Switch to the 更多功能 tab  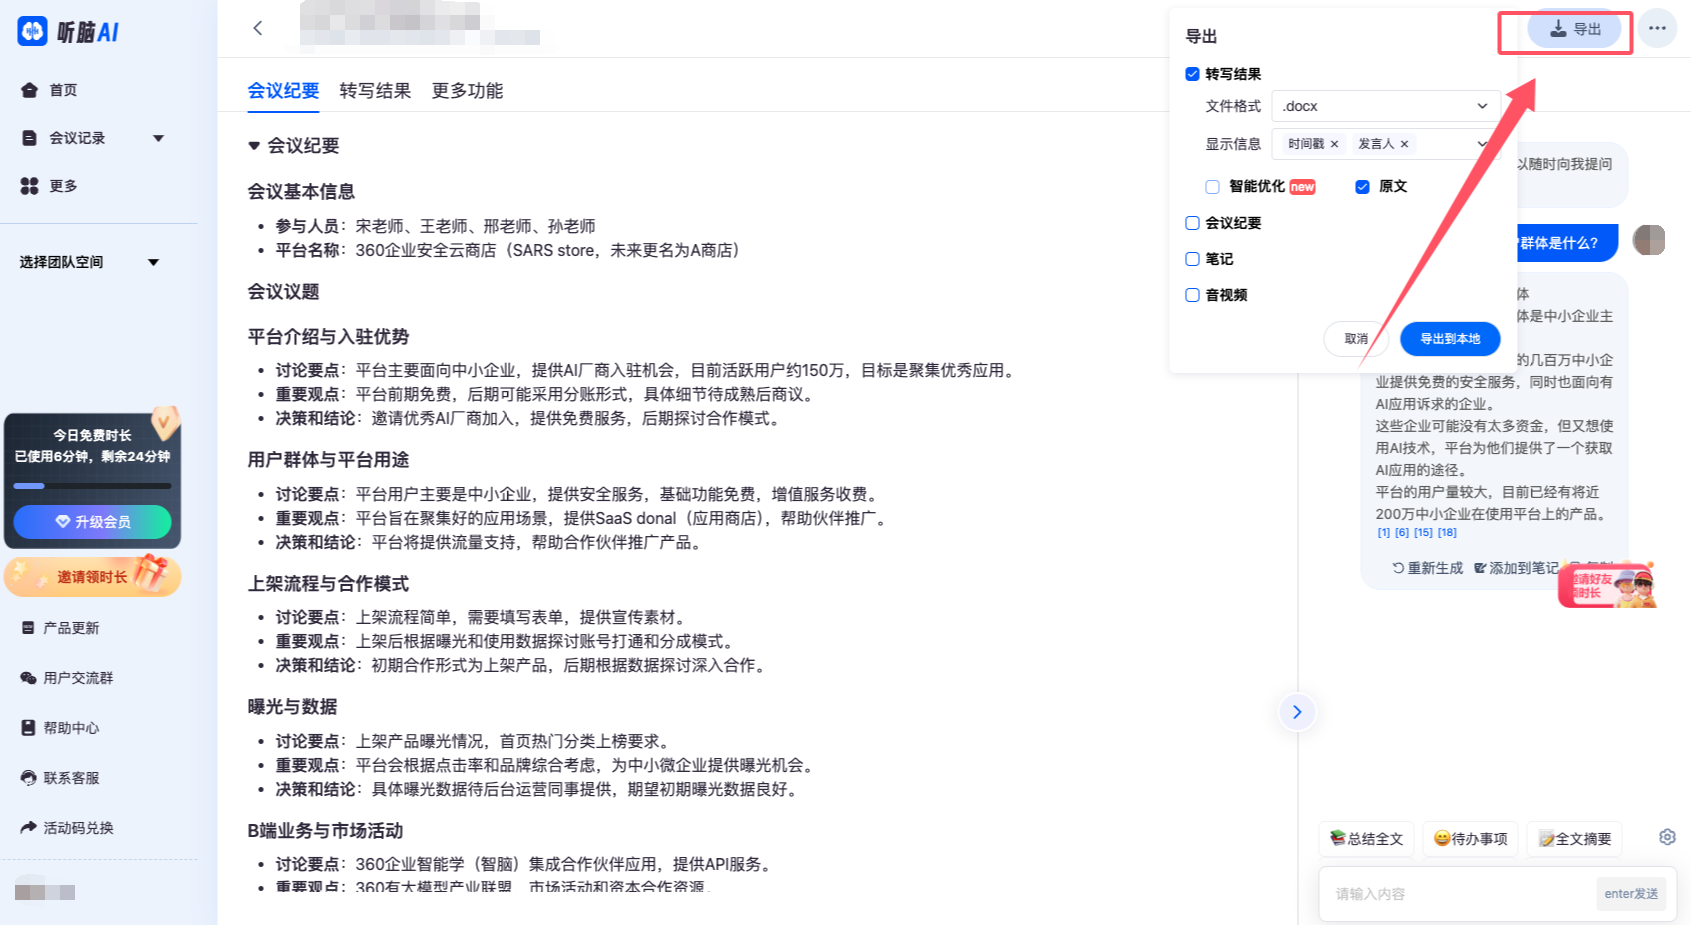pos(467,91)
